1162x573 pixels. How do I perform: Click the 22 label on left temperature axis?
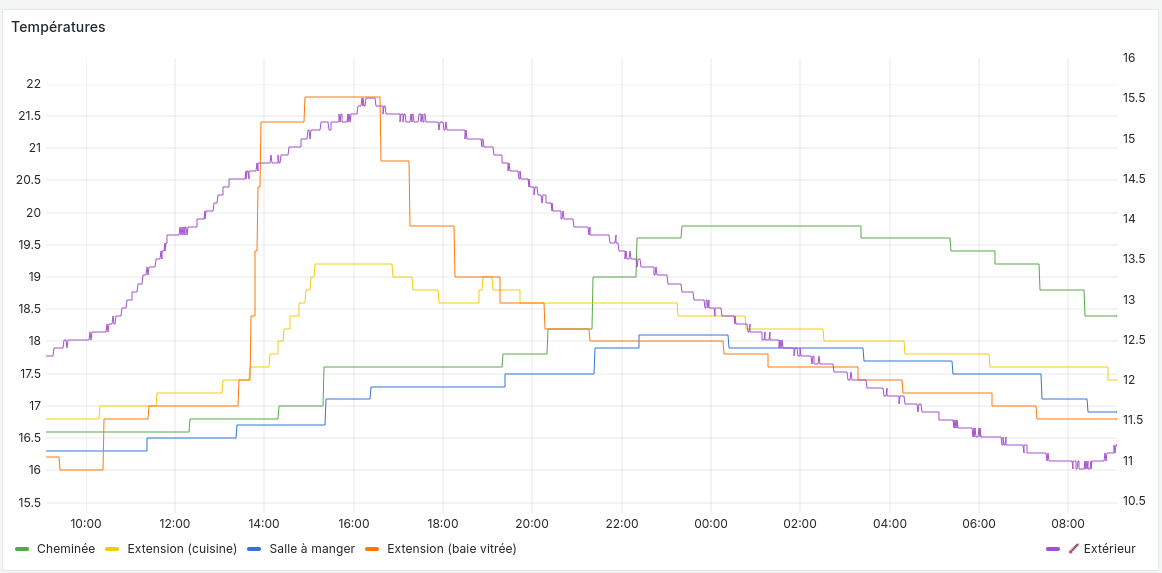pyautogui.click(x=34, y=84)
